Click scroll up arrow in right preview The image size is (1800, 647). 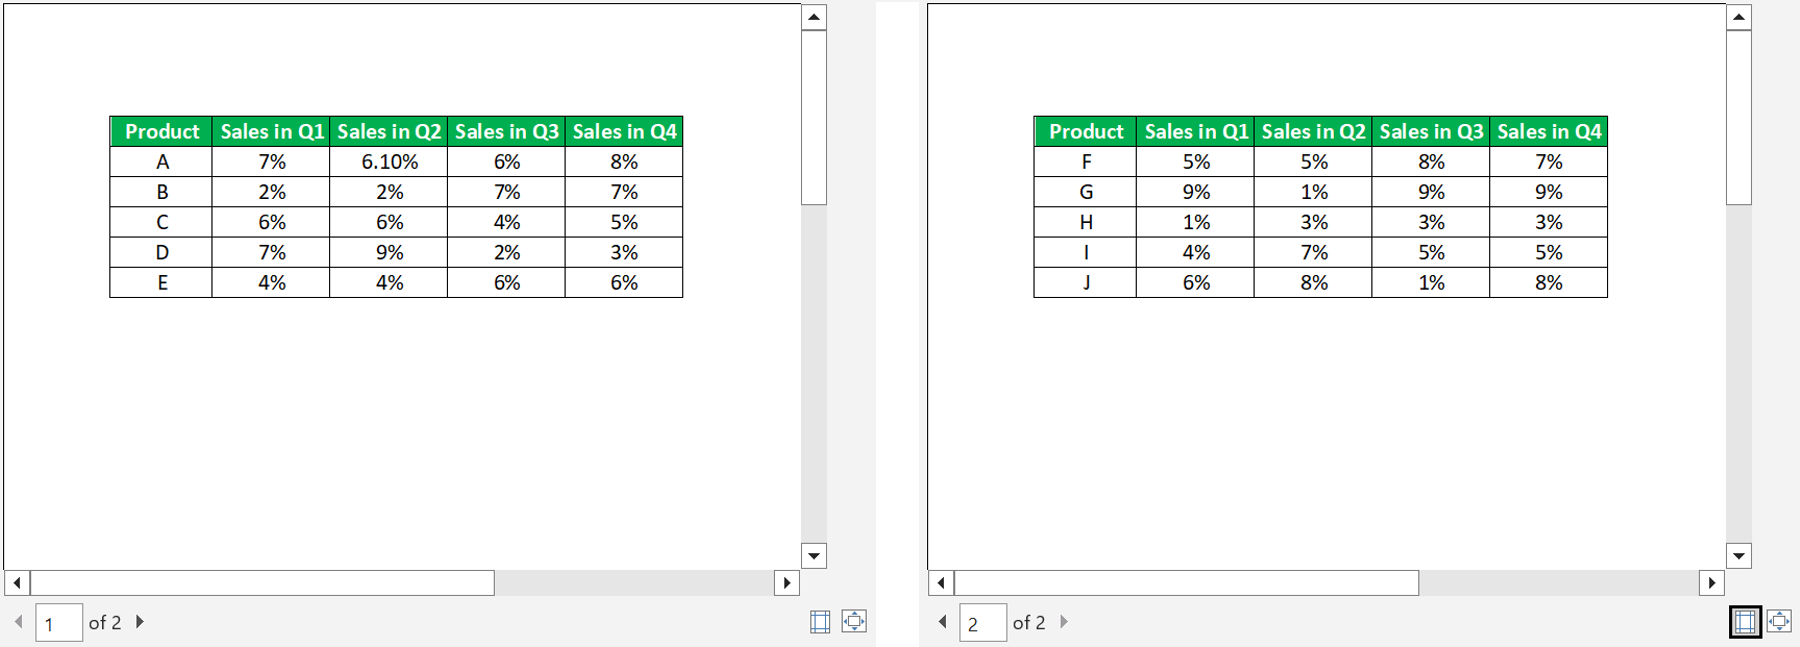click(x=1739, y=17)
